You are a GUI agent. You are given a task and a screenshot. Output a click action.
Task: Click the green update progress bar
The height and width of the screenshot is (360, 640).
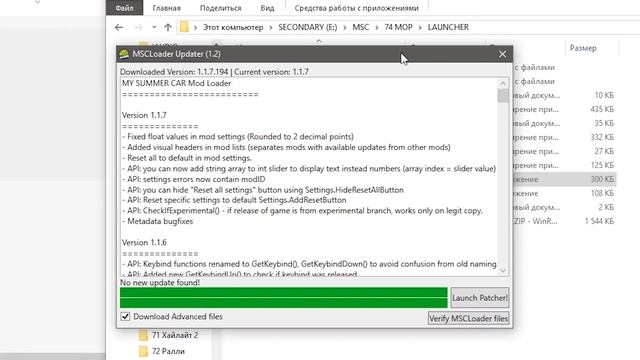[x=284, y=298]
